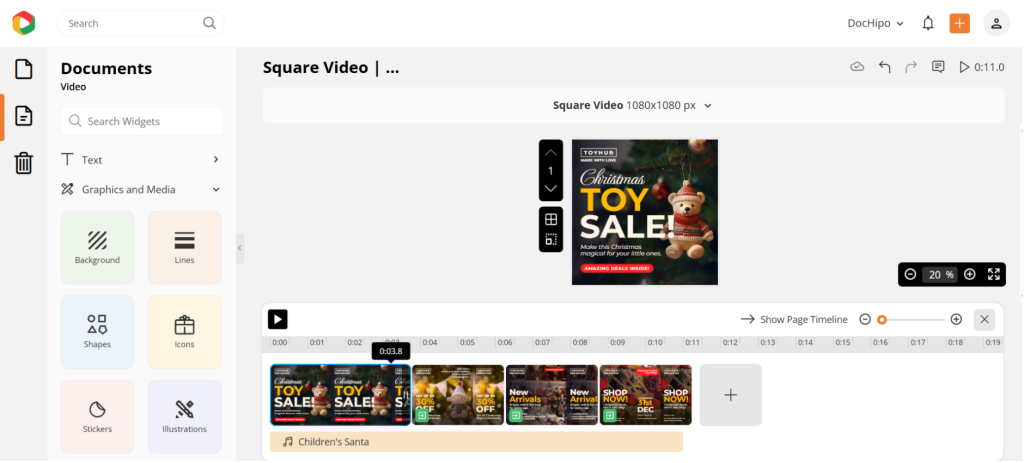Click the 0:05 mark on timeline ruler
Viewport: 1024px width, 463px height.
(x=467, y=342)
